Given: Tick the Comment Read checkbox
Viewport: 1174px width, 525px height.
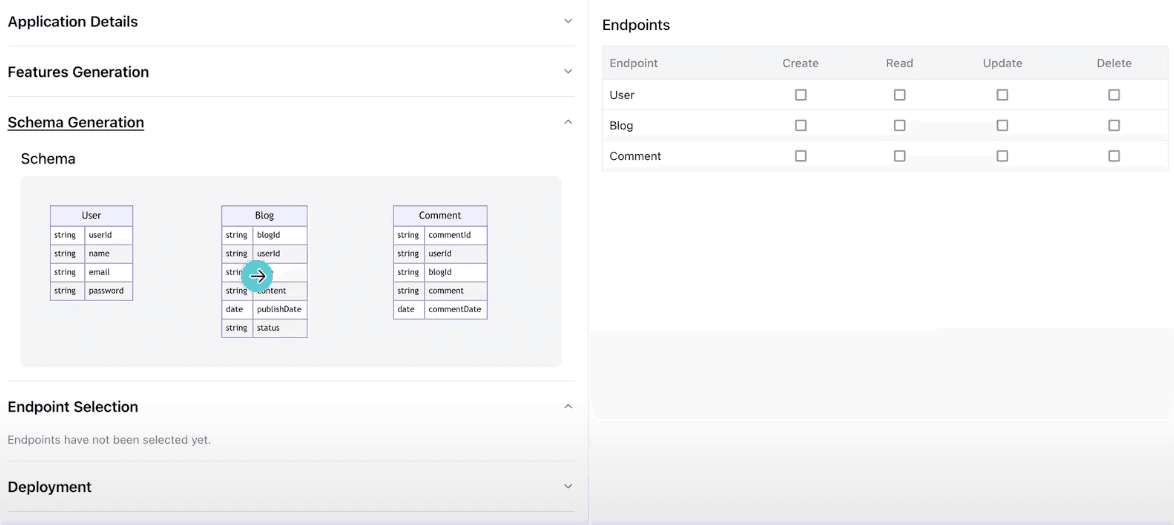Looking at the screenshot, I should pos(899,156).
